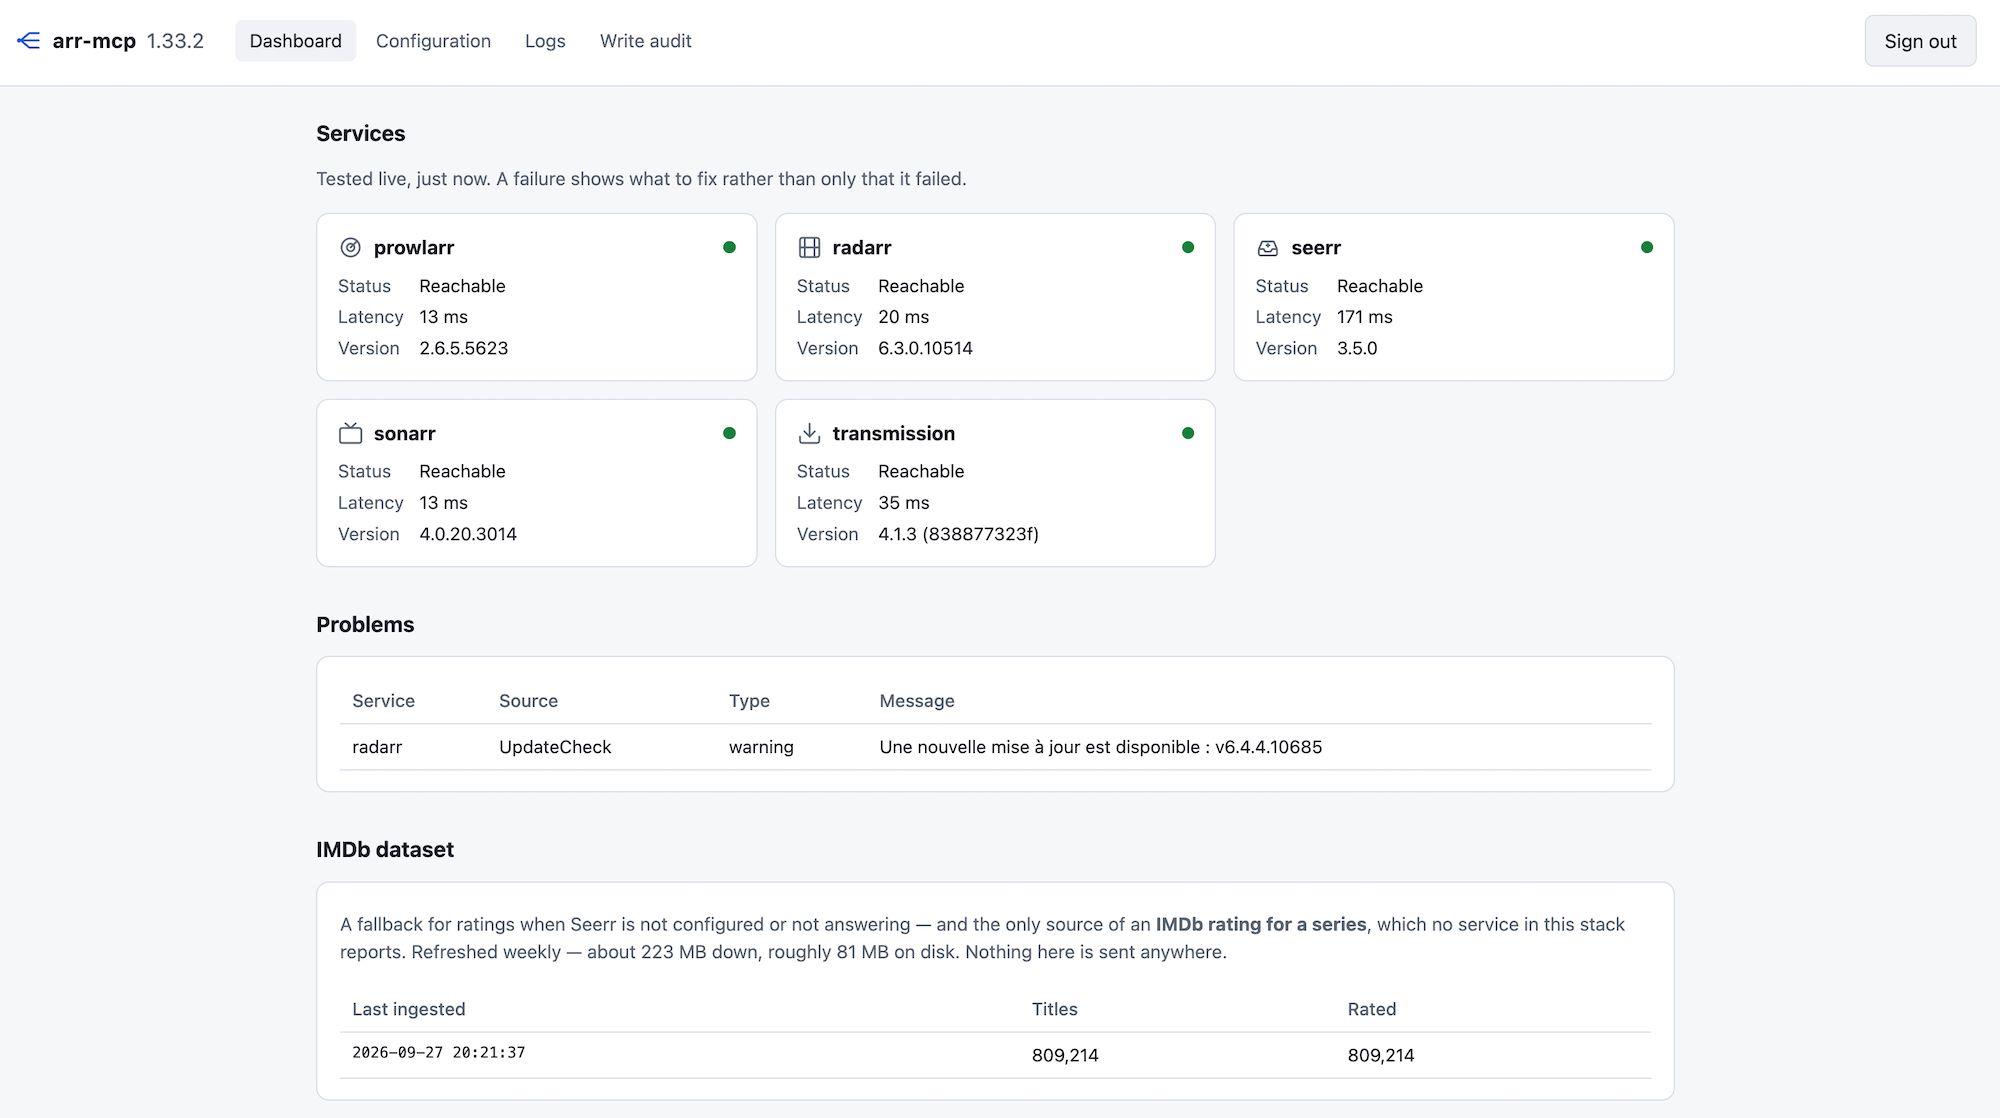
Task: Click the Source column header
Action: pyautogui.click(x=529, y=701)
